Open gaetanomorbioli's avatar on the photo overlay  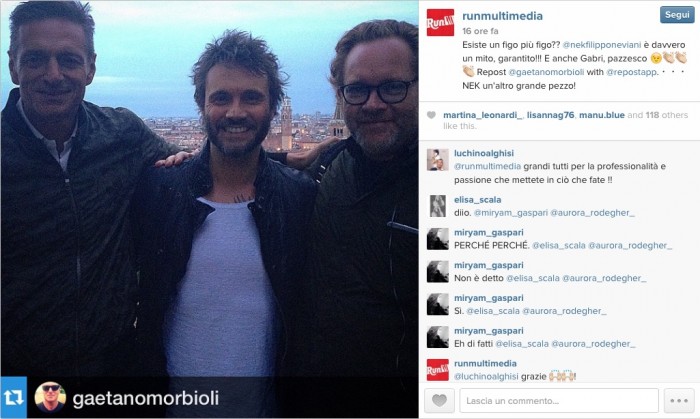coord(50,397)
